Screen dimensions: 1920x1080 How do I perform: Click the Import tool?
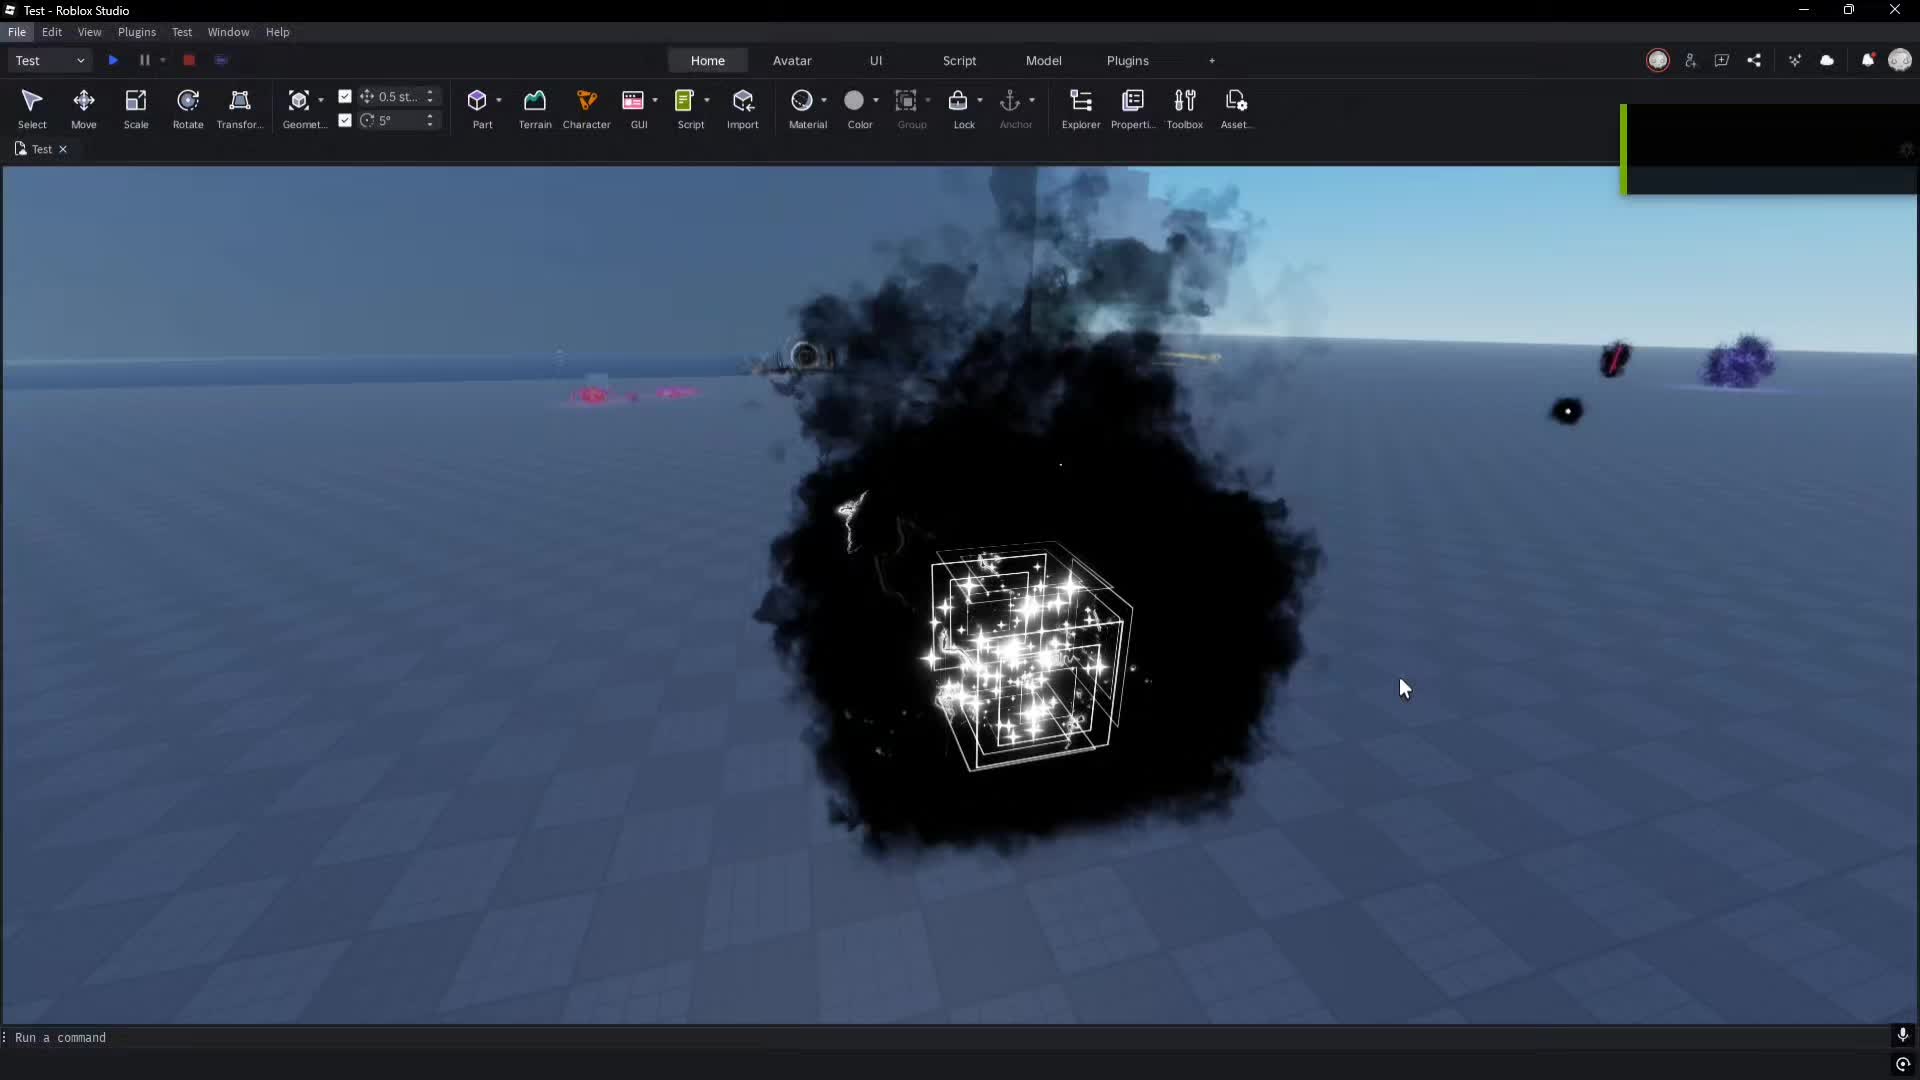[743, 109]
